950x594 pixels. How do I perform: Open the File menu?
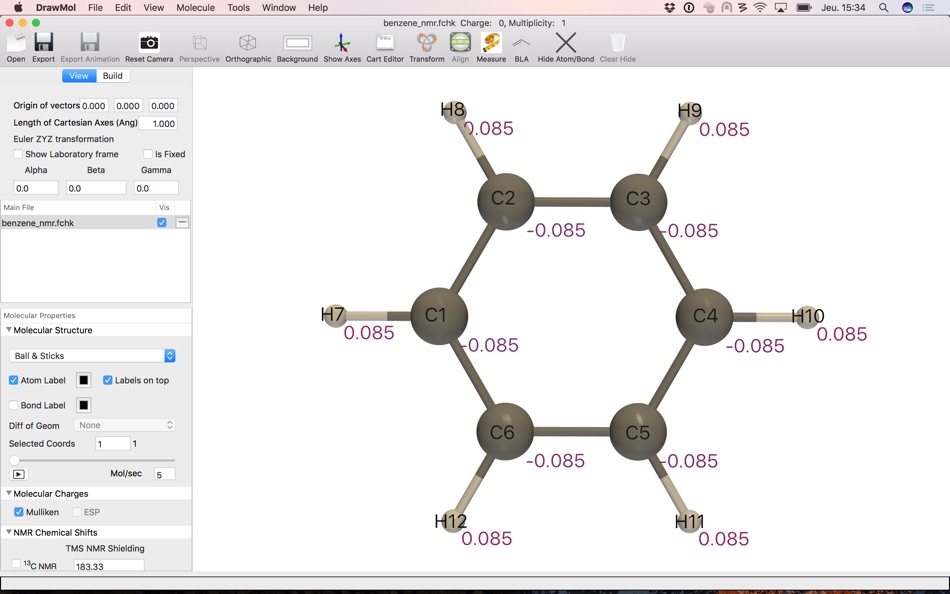(x=95, y=8)
